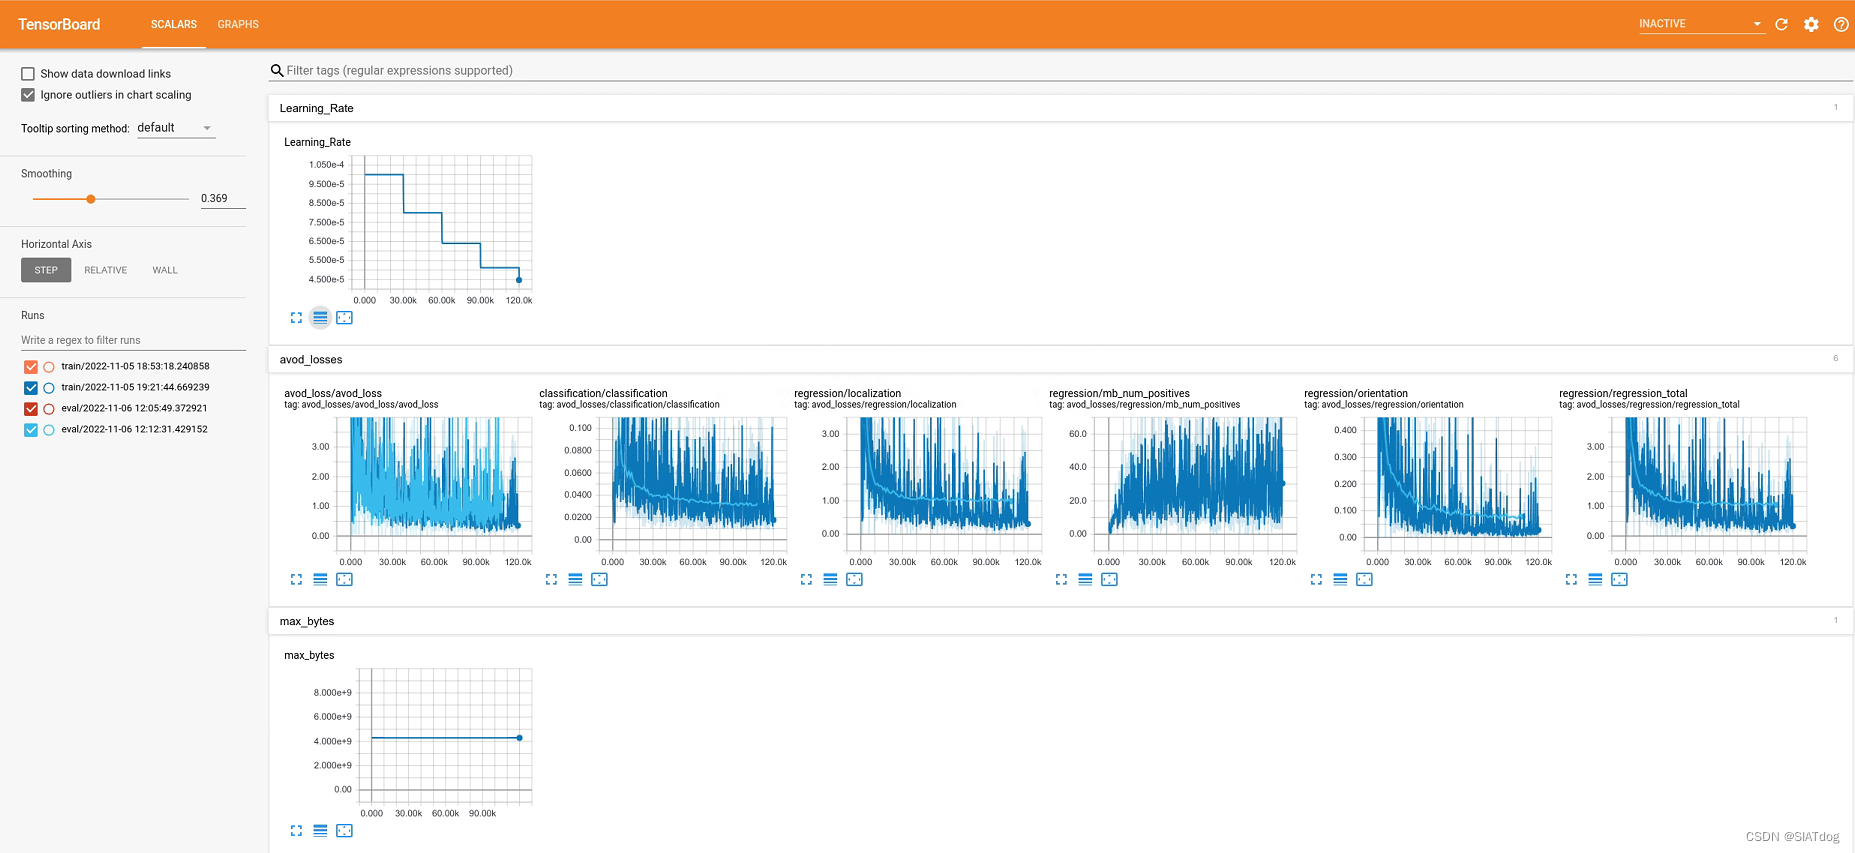Image resolution: width=1855 pixels, height=853 pixels.
Task: Fit domain to data on mb_num_positives chart
Action: (1109, 580)
